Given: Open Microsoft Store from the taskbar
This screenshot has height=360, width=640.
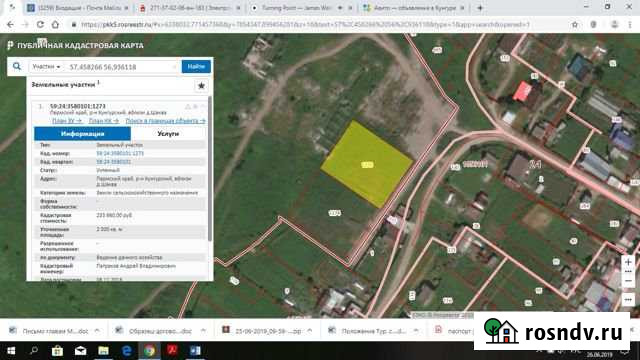Looking at the screenshot, I should tap(57, 351).
